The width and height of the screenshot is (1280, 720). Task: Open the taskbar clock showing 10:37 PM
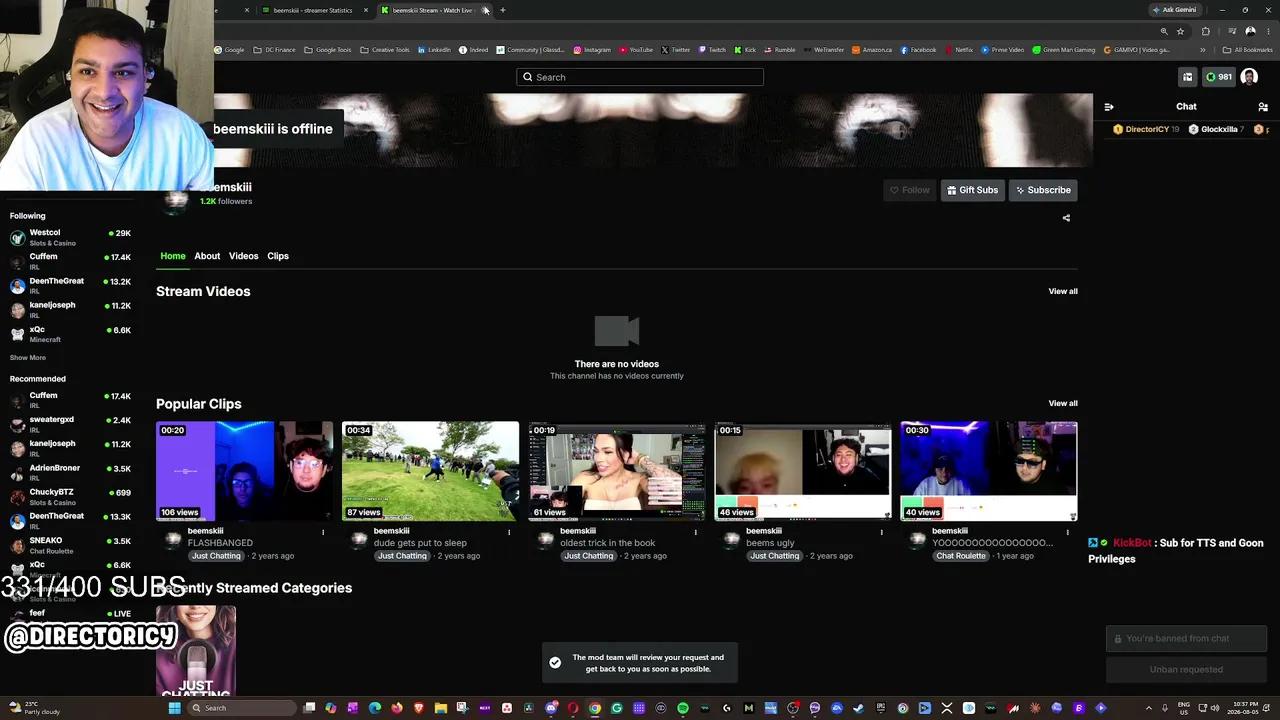coord(1251,708)
